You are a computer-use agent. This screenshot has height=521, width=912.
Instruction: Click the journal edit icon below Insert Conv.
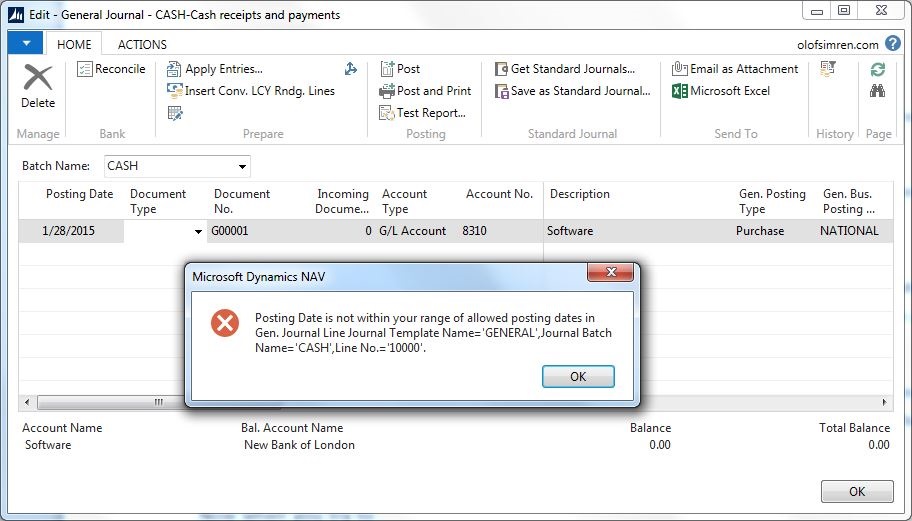(174, 113)
